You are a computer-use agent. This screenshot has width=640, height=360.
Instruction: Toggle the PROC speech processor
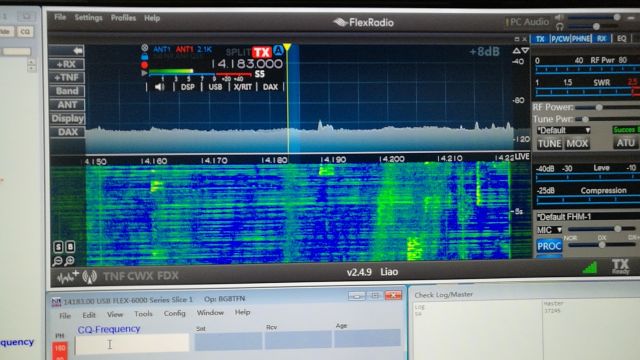549,246
